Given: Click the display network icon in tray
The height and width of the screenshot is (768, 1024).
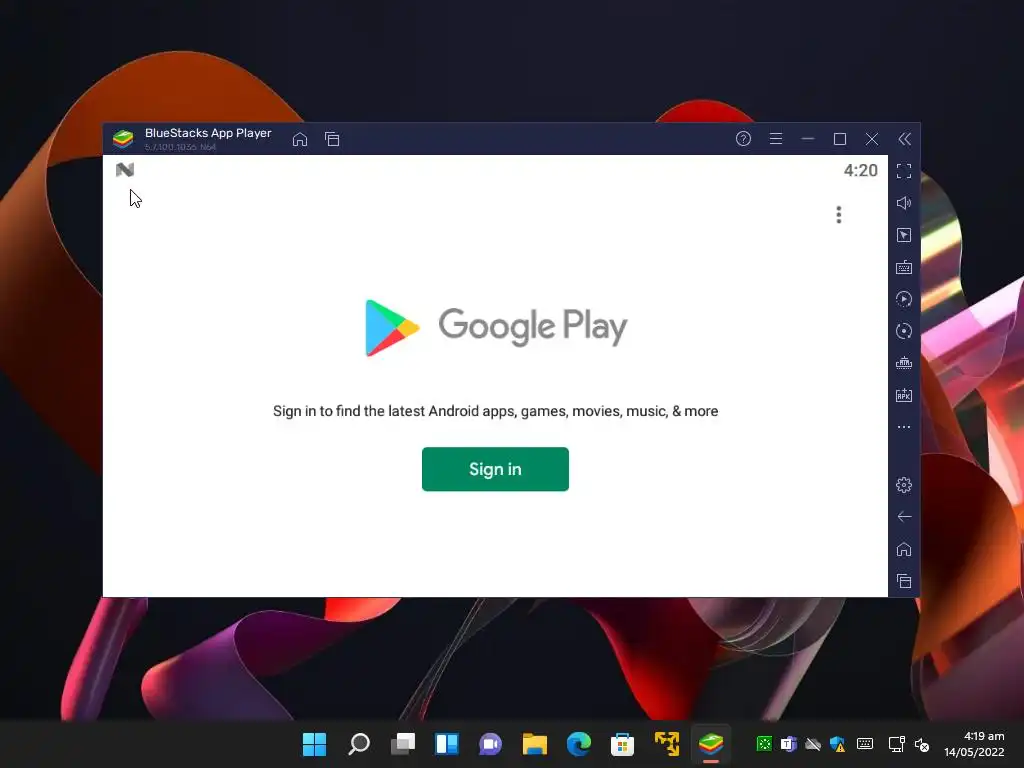Looking at the screenshot, I should [x=897, y=744].
